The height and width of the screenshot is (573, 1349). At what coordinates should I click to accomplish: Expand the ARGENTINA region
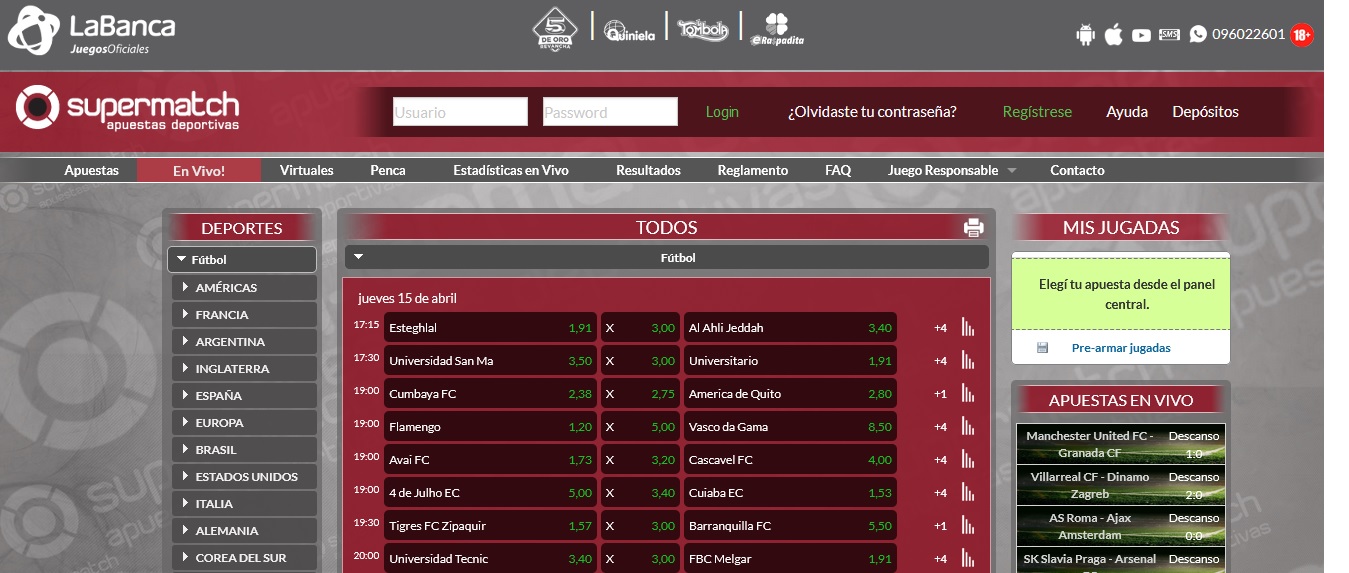point(244,341)
